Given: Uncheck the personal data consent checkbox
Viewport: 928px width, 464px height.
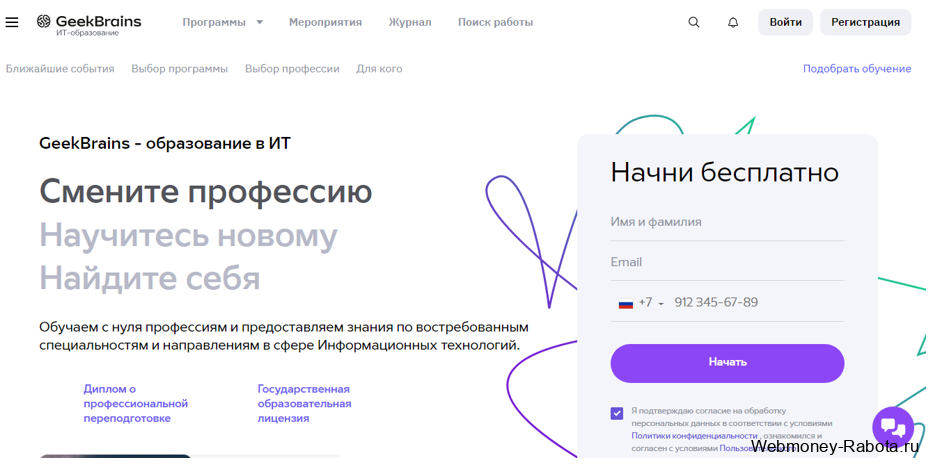Looking at the screenshot, I should 617,413.
